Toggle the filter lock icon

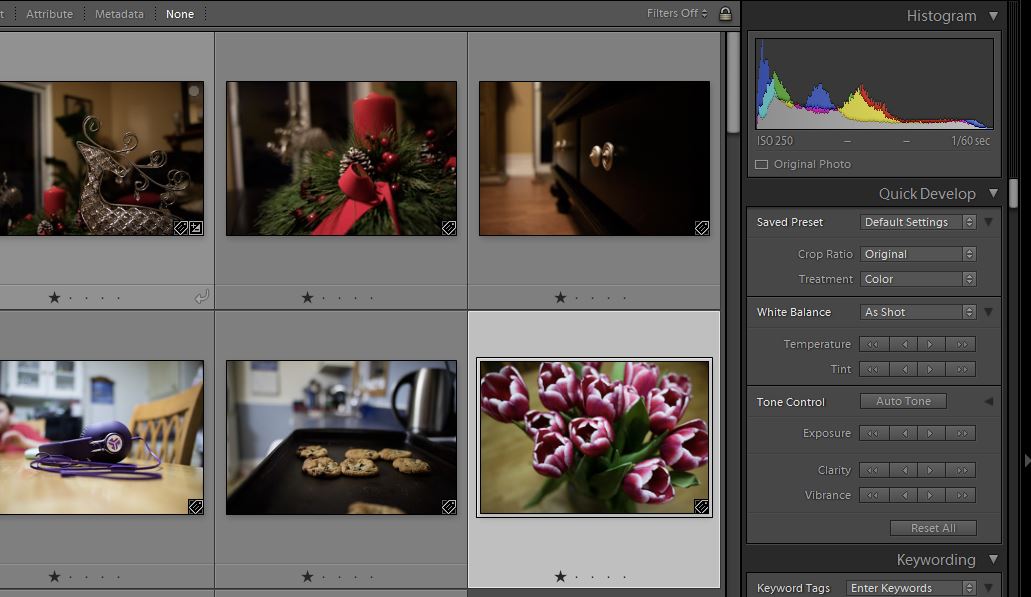click(x=725, y=14)
